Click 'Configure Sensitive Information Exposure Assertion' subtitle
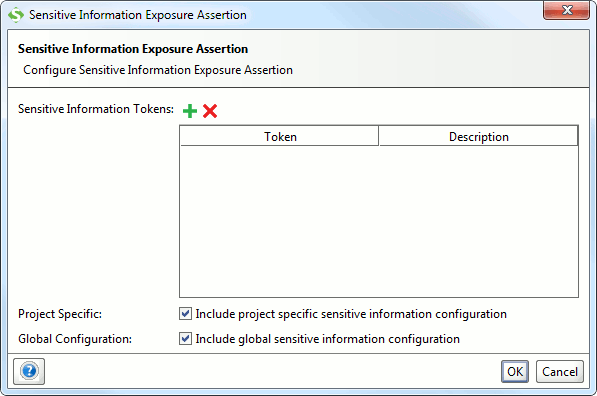Viewport: 597px width, 396px height. (158, 70)
